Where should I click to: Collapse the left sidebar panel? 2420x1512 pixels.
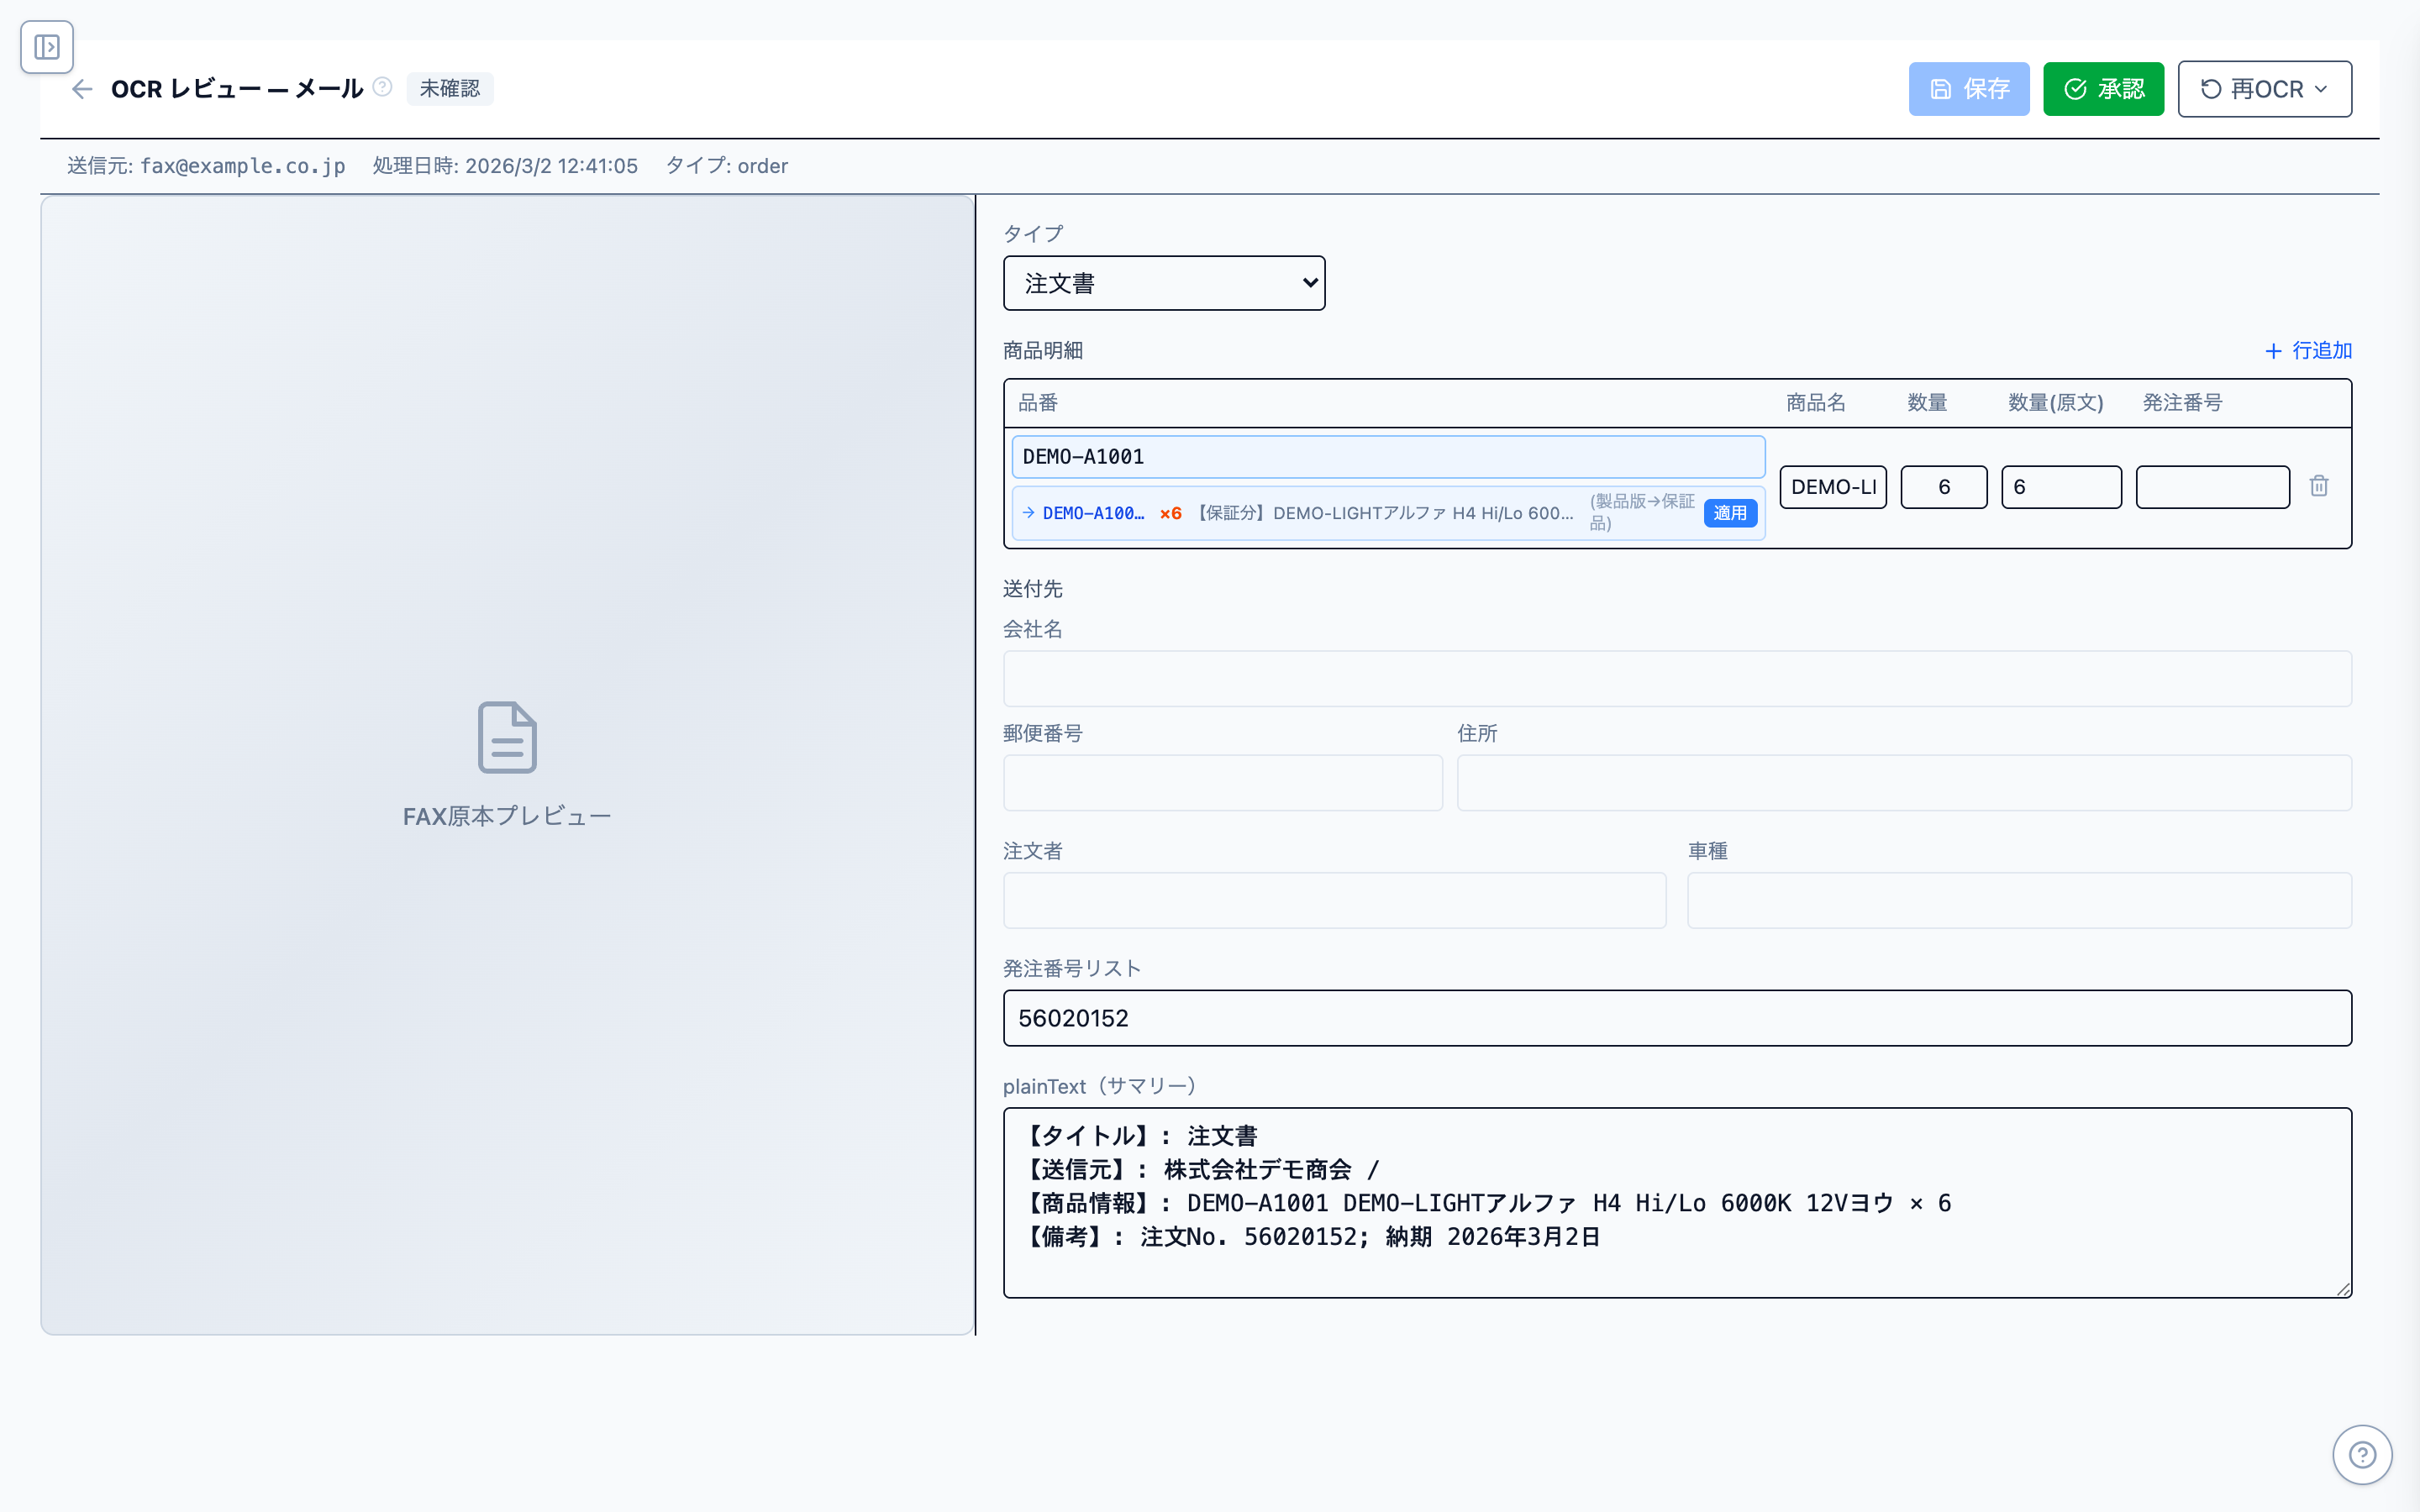click(x=46, y=46)
